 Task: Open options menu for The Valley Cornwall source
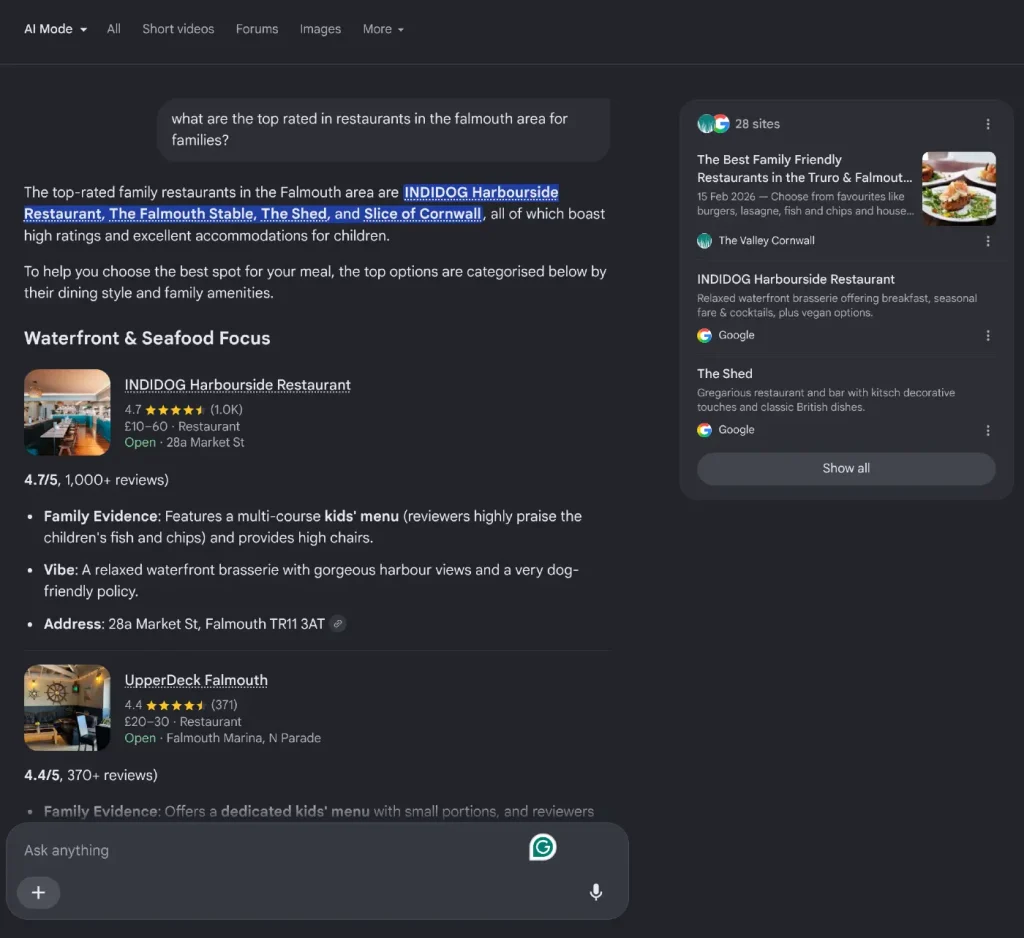[x=987, y=241]
